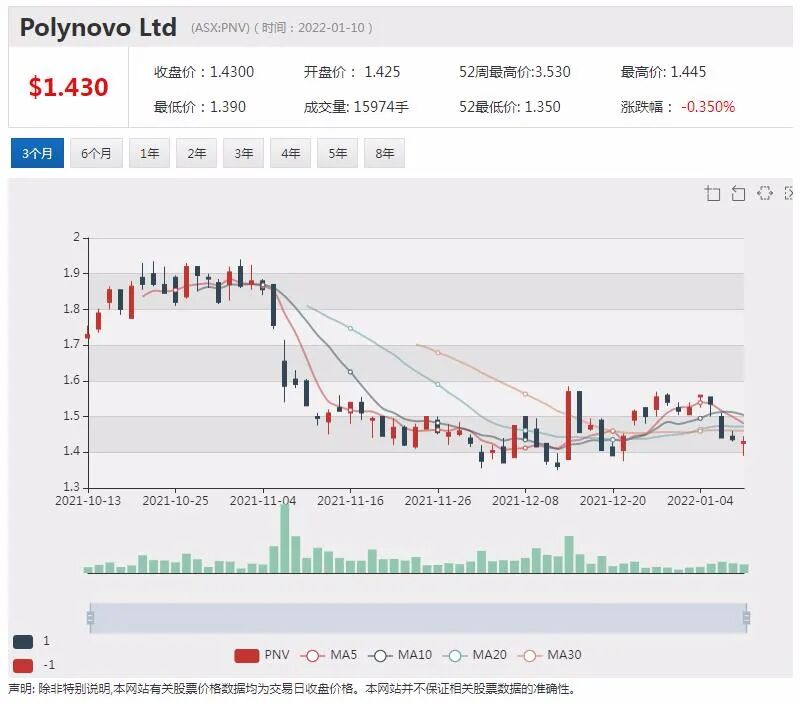Choose the 4年 range tab
Screen dimensions: 801x706
[x=290, y=153]
